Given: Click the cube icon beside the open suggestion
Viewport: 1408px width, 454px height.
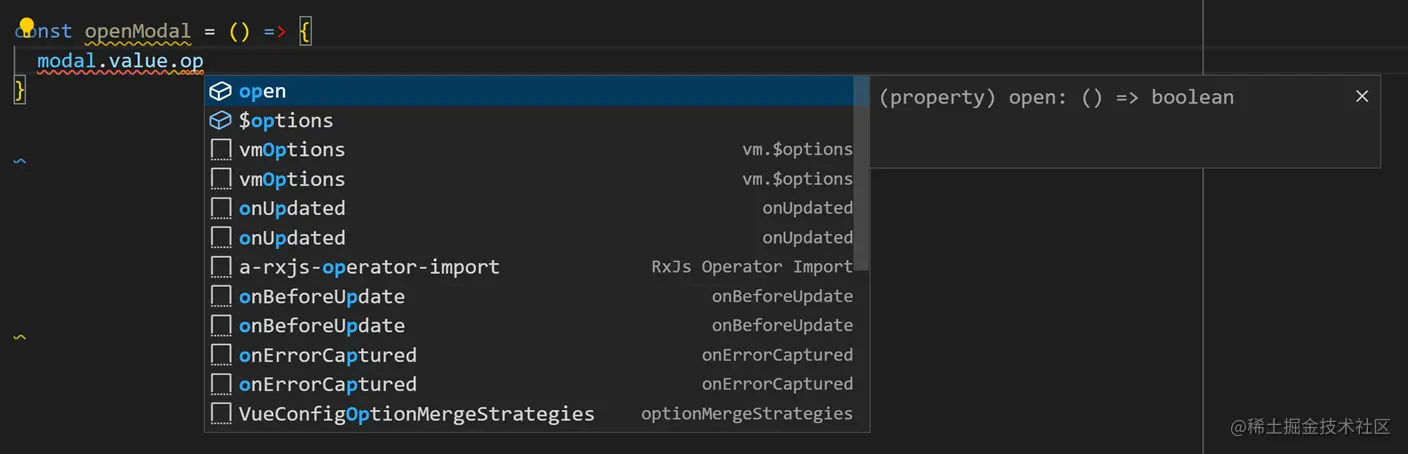Looking at the screenshot, I should (x=220, y=91).
